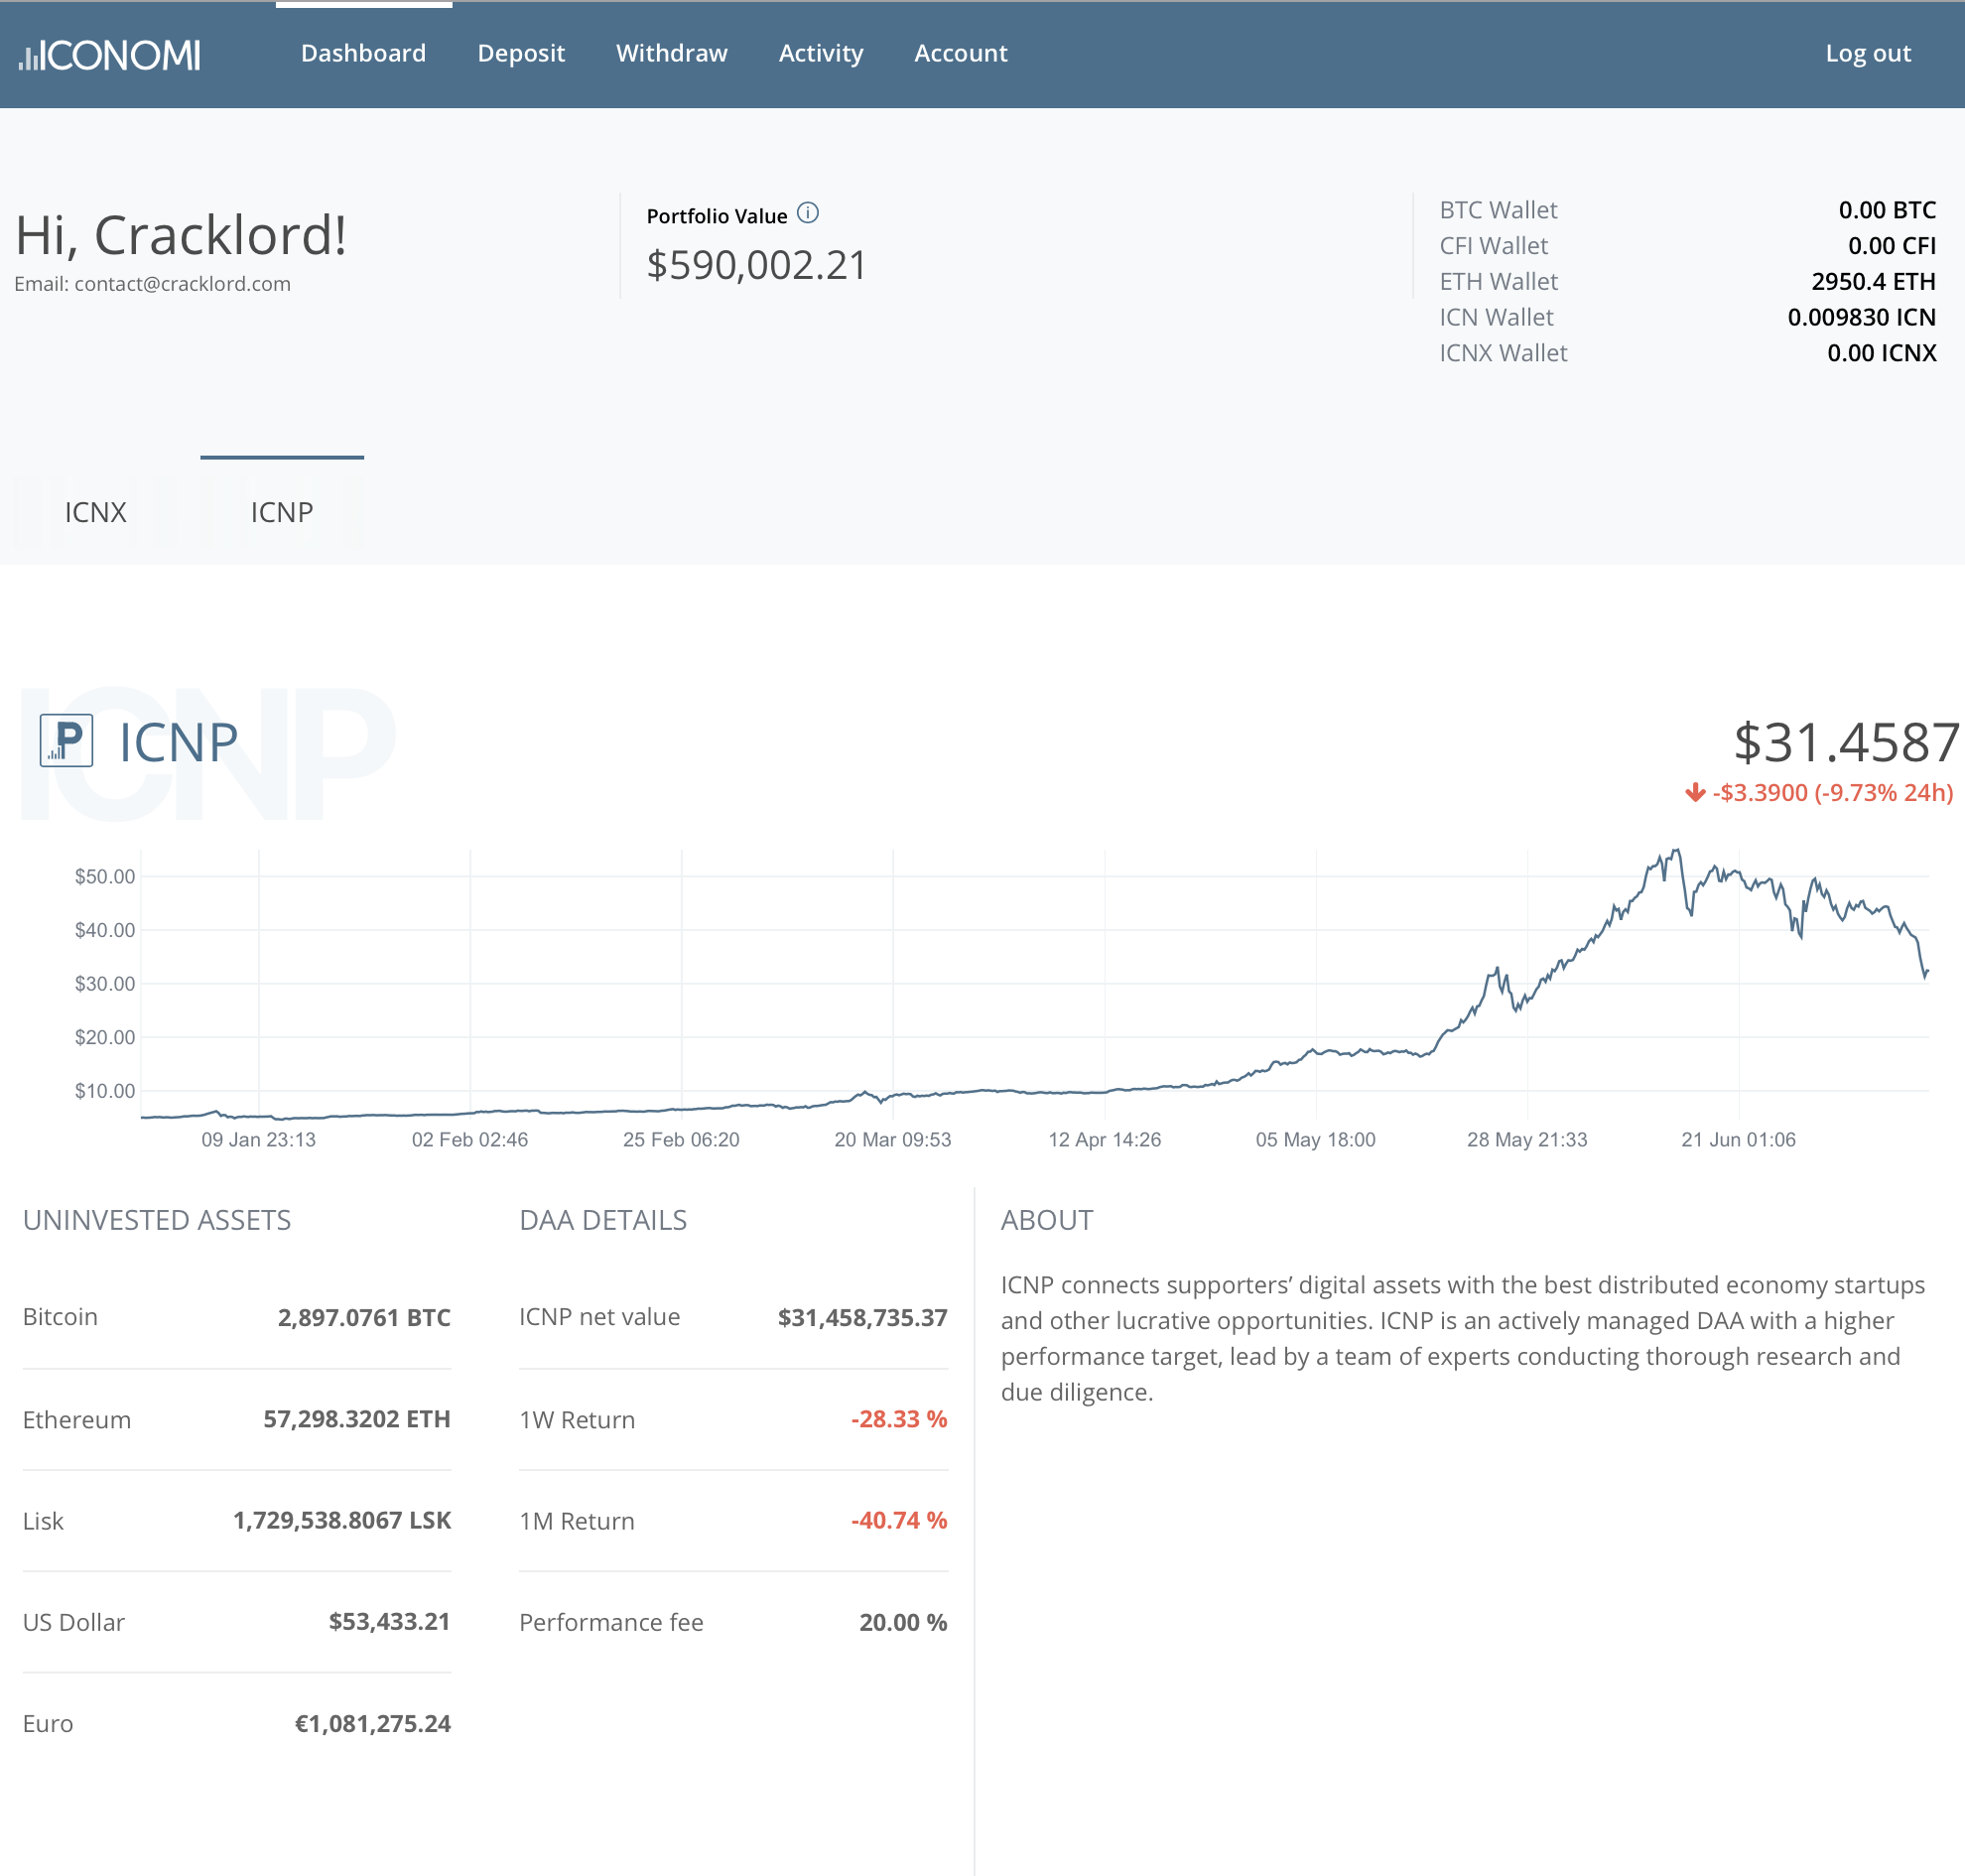Click the UNINVESTED ASSETS heading

coord(157,1220)
